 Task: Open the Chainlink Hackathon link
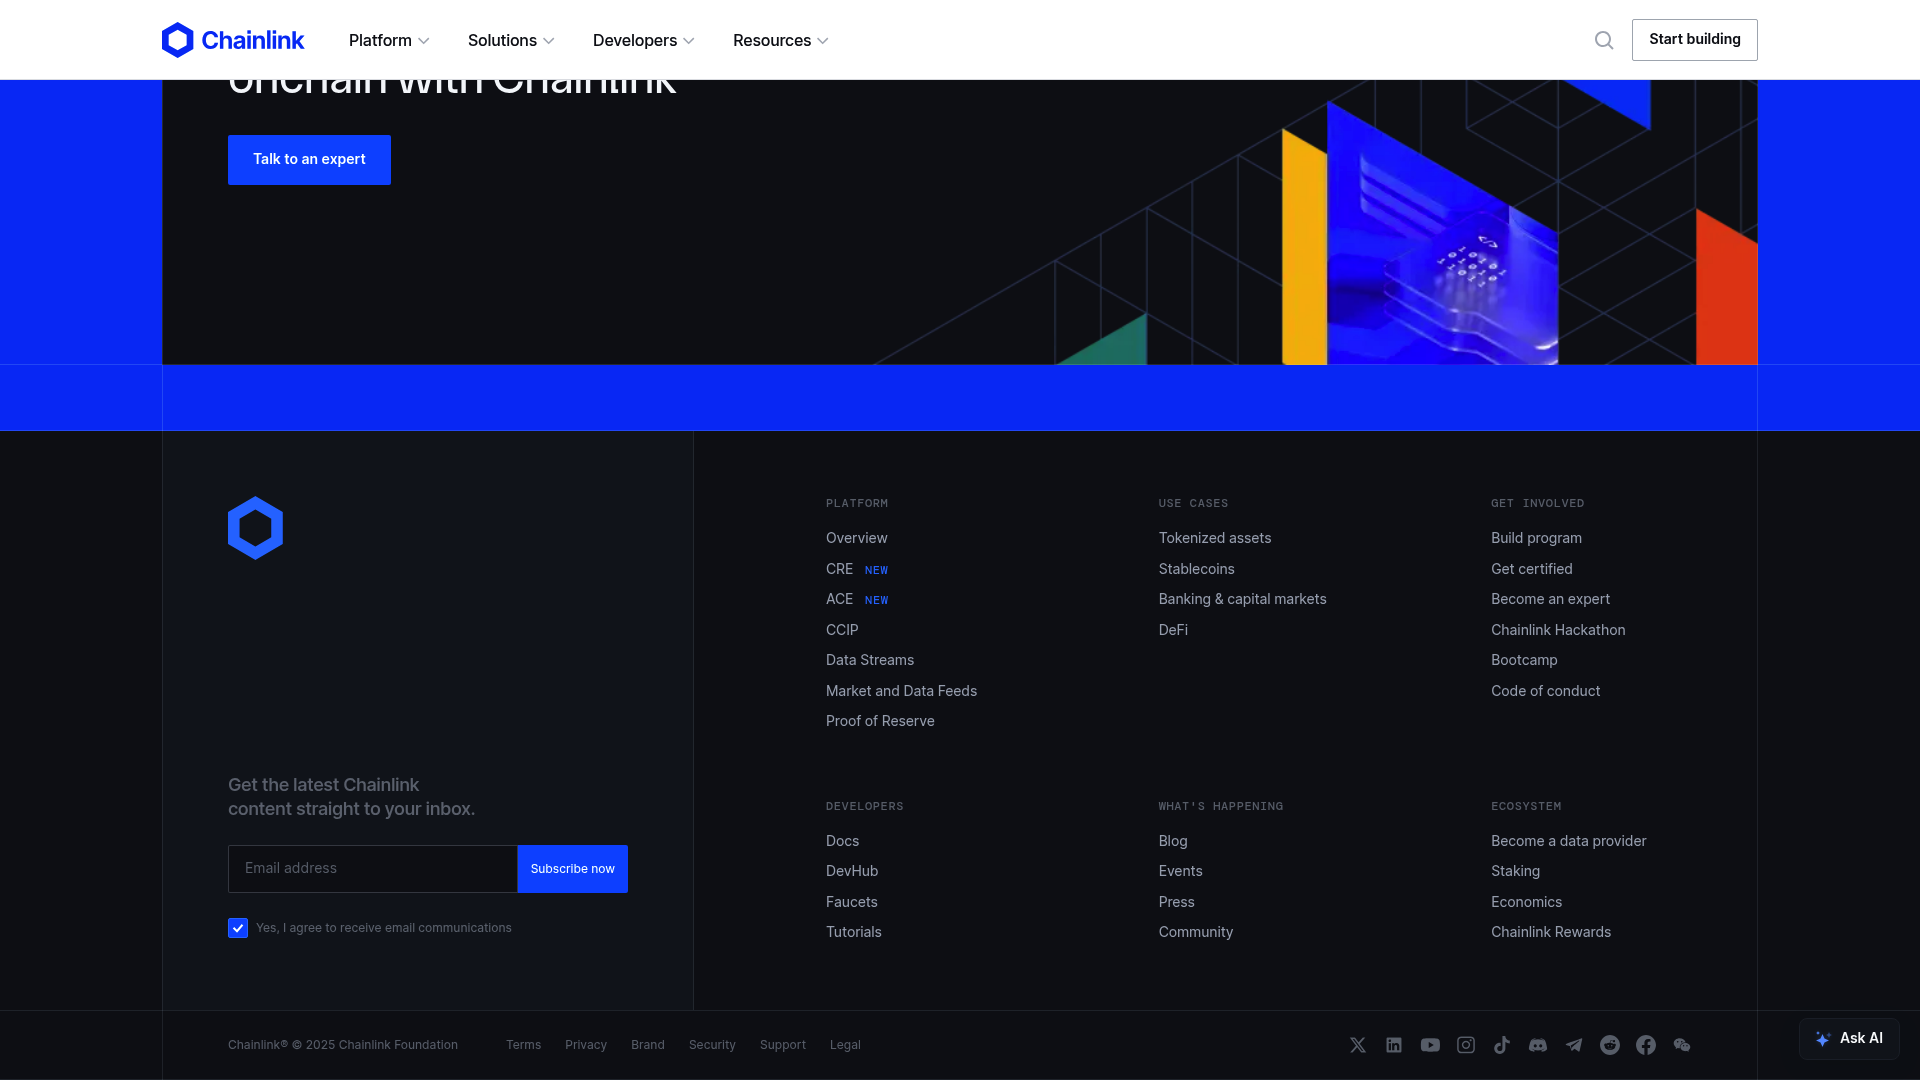(1558, 630)
